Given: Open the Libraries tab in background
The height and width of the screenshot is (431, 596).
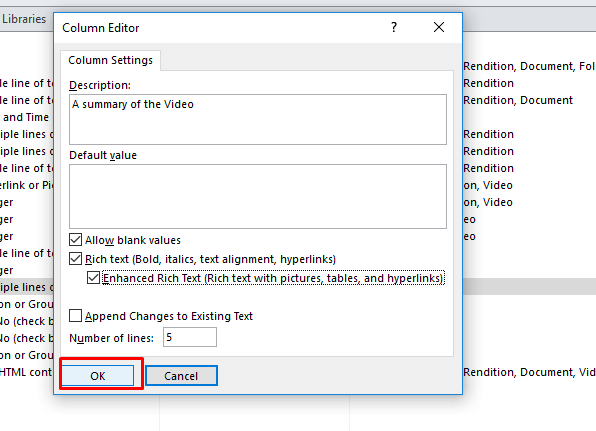Looking at the screenshot, I should (x=24, y=19).
